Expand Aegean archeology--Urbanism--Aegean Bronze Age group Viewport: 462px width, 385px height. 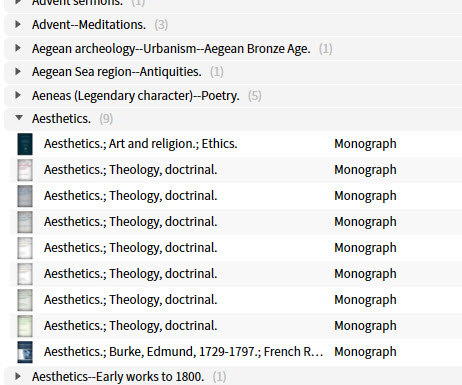18,48
